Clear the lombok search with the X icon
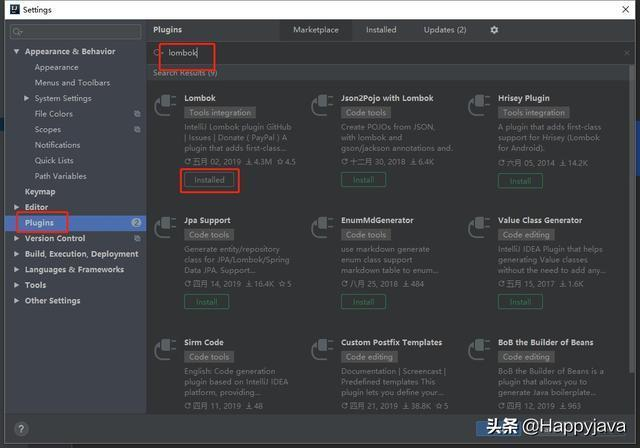Viewport: 640px width, 448px height. [627, 53]
